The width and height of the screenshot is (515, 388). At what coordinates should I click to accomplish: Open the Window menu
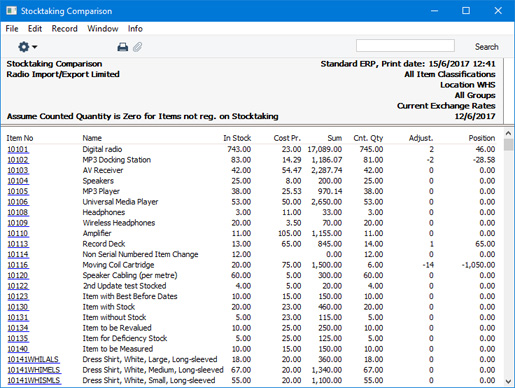click(103, 29)
